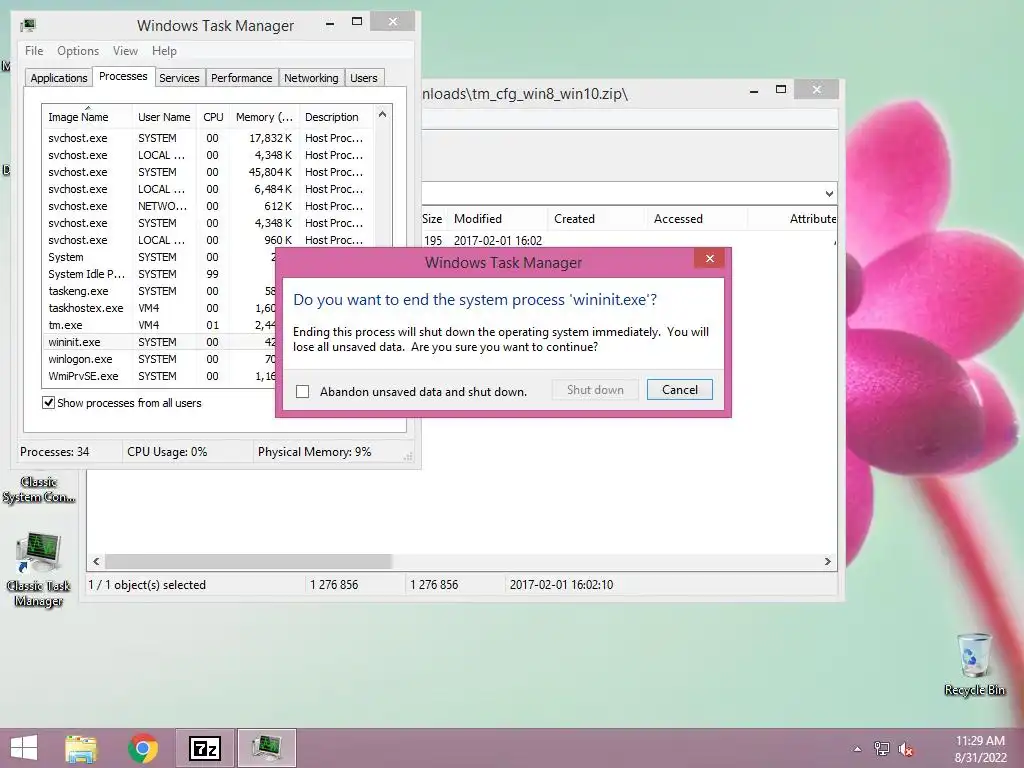Select the WmiPrvSE.exe process row

(160, 376)
